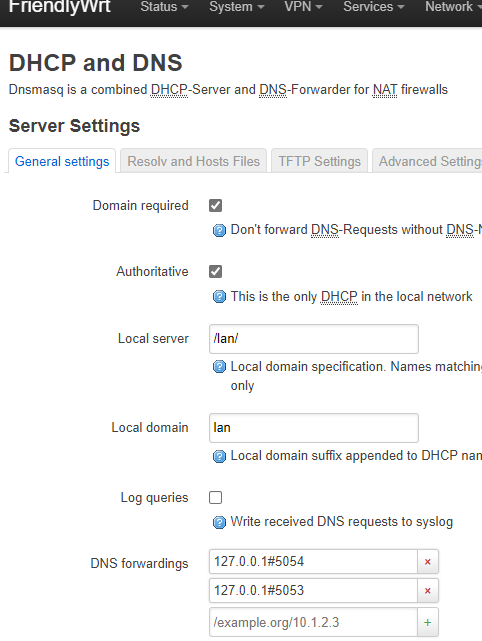Viewport: 482px width, 641px height.
Task: Click help icon under Log queries
Action: coord(219,522)
